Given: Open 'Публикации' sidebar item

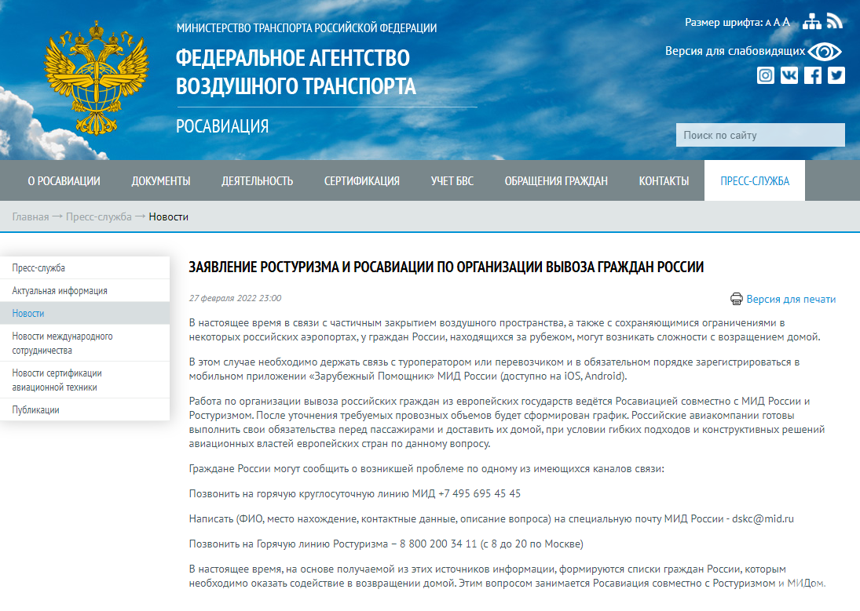Looking at the screenshot, I should (x=85, y=410).
